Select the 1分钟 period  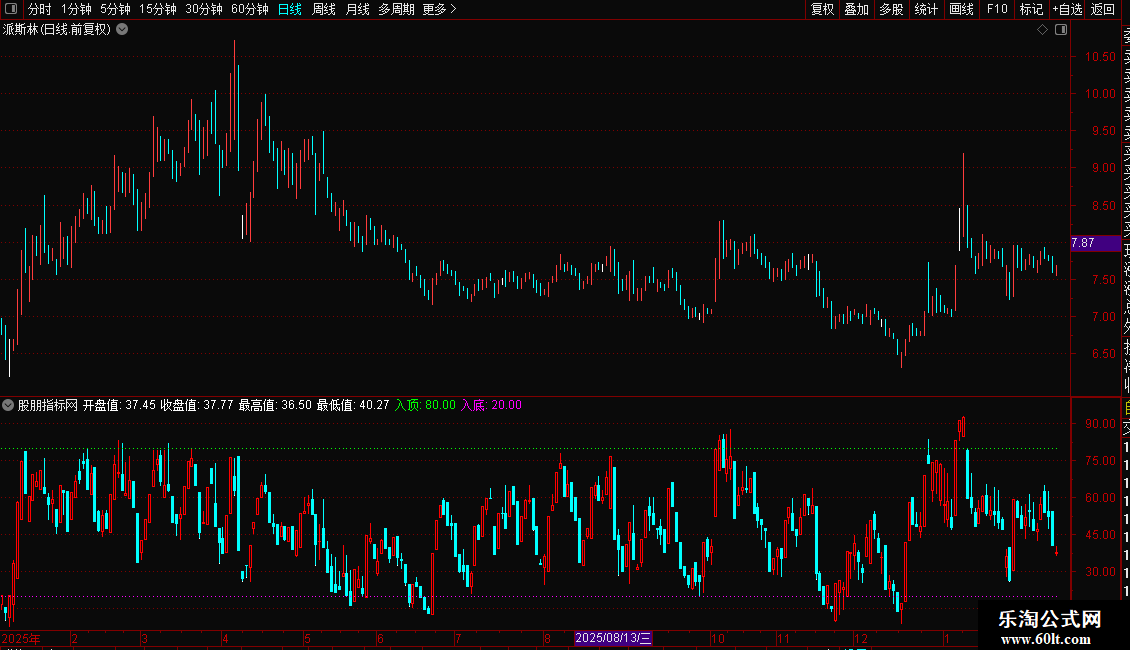pos(76,9)
